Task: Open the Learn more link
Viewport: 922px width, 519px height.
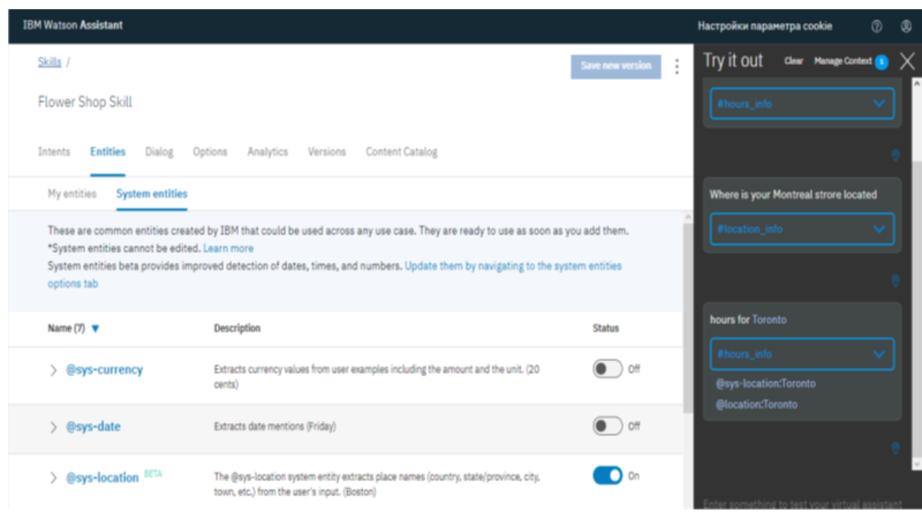Action: click(228, 248)
